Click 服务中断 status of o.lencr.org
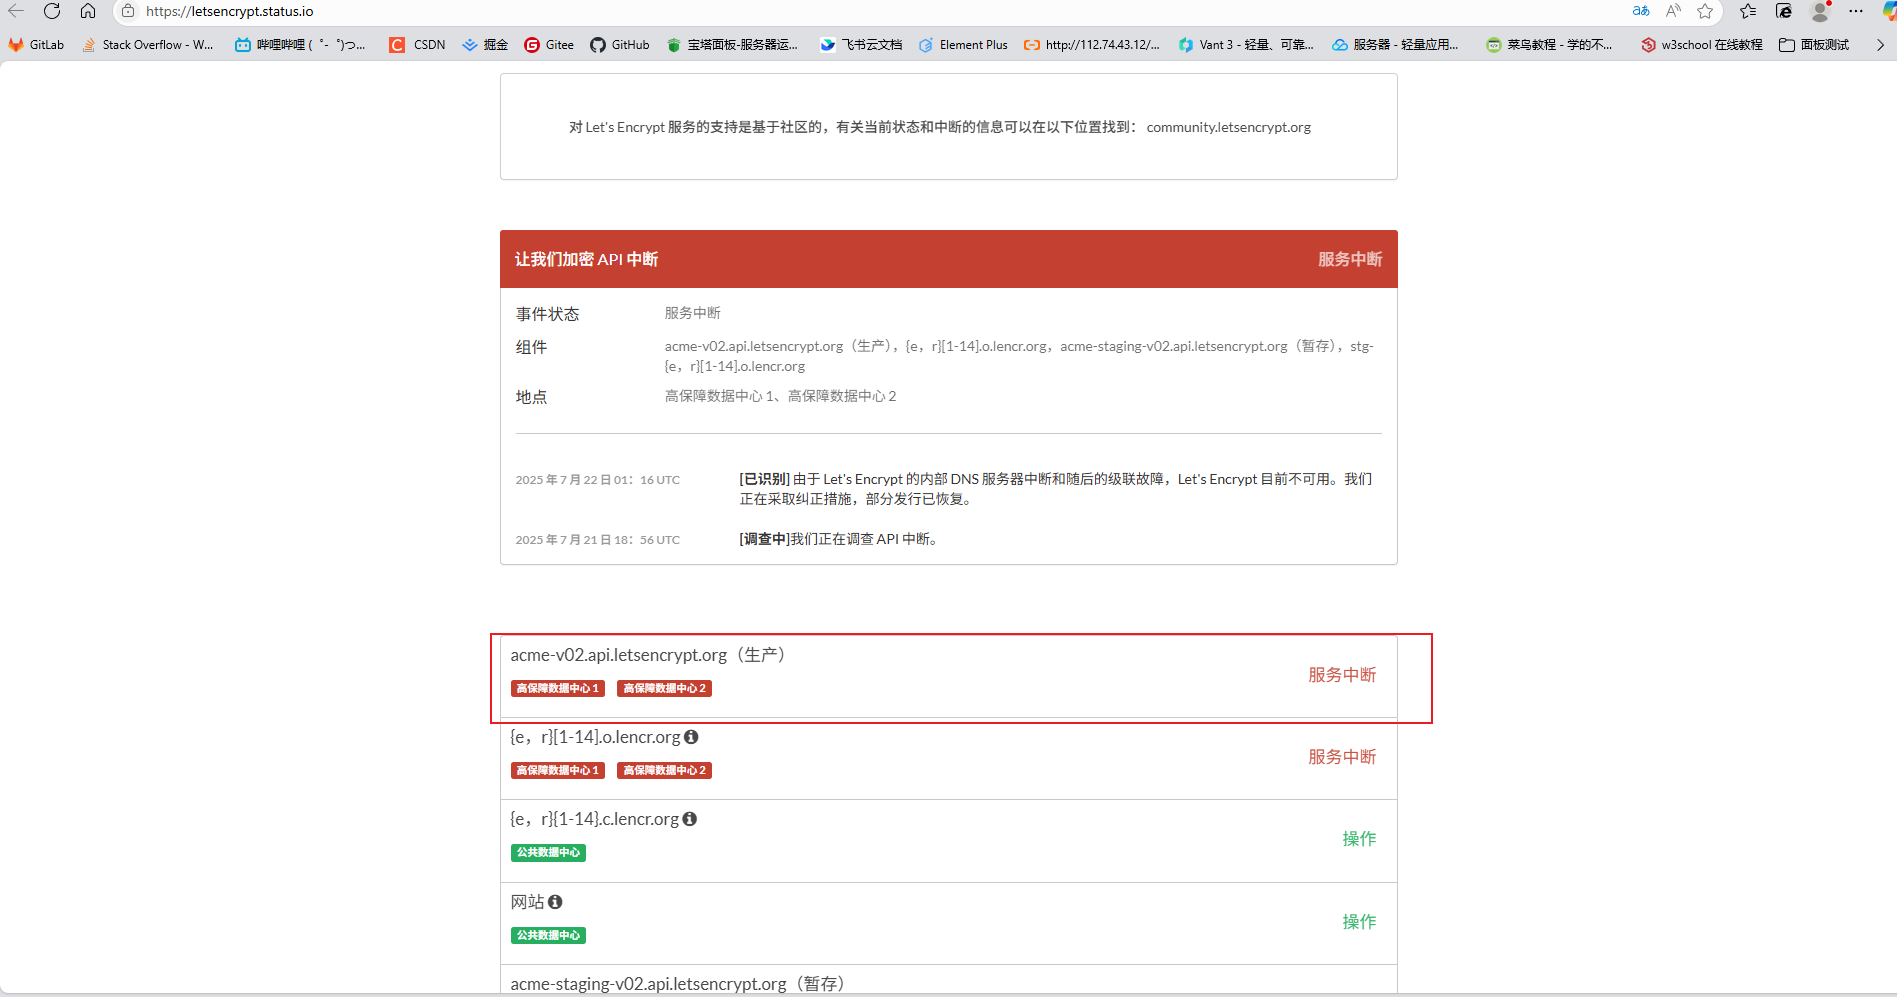Viewport: 1897px width, 997px height. (1342, 757)
